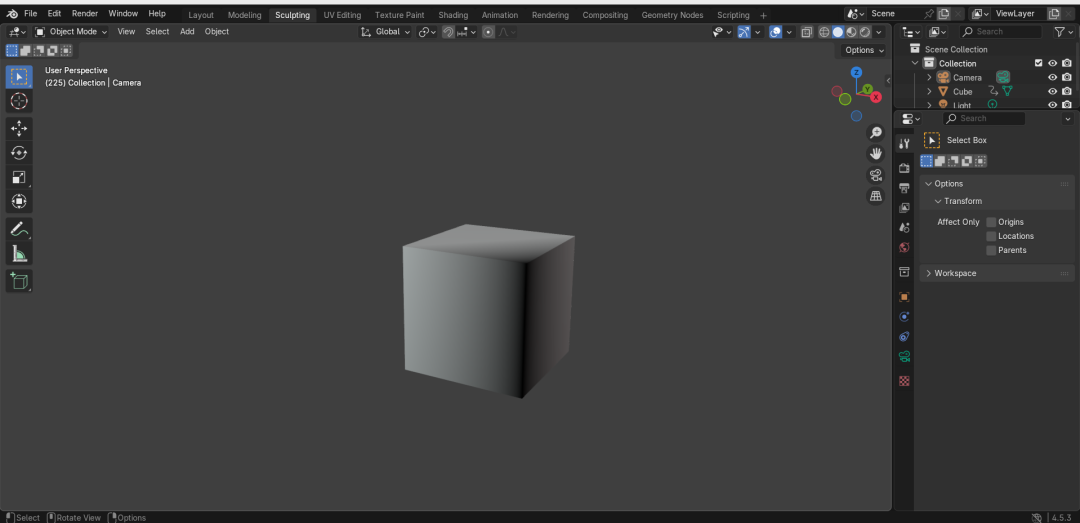
Task: Hide the Cube in viewport via eye icon
Action: 1052,92
